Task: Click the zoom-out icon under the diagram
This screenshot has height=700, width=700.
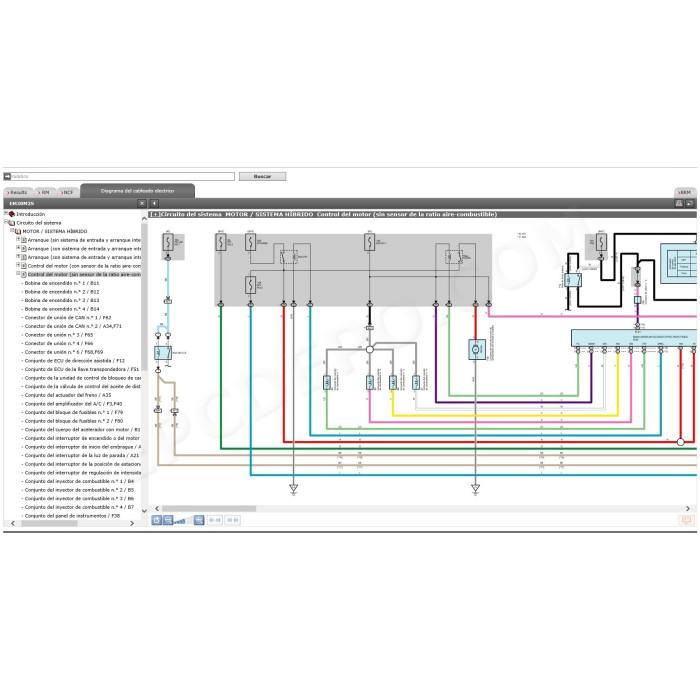Action: point(167,520)
